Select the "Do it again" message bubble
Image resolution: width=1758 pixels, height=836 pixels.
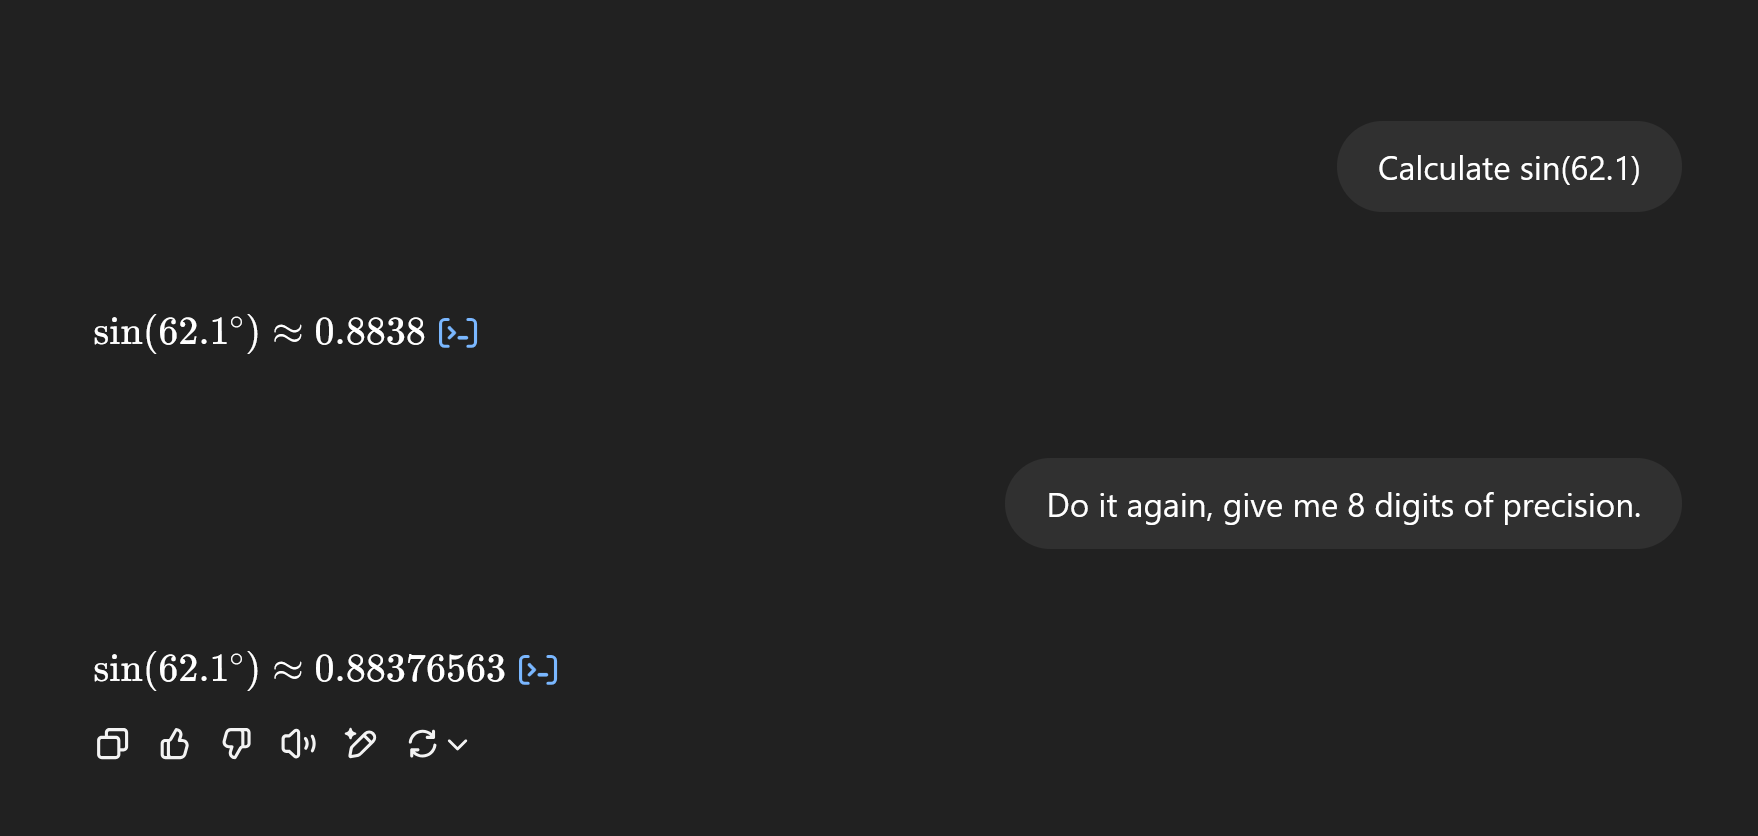(x=1343, y=504)
